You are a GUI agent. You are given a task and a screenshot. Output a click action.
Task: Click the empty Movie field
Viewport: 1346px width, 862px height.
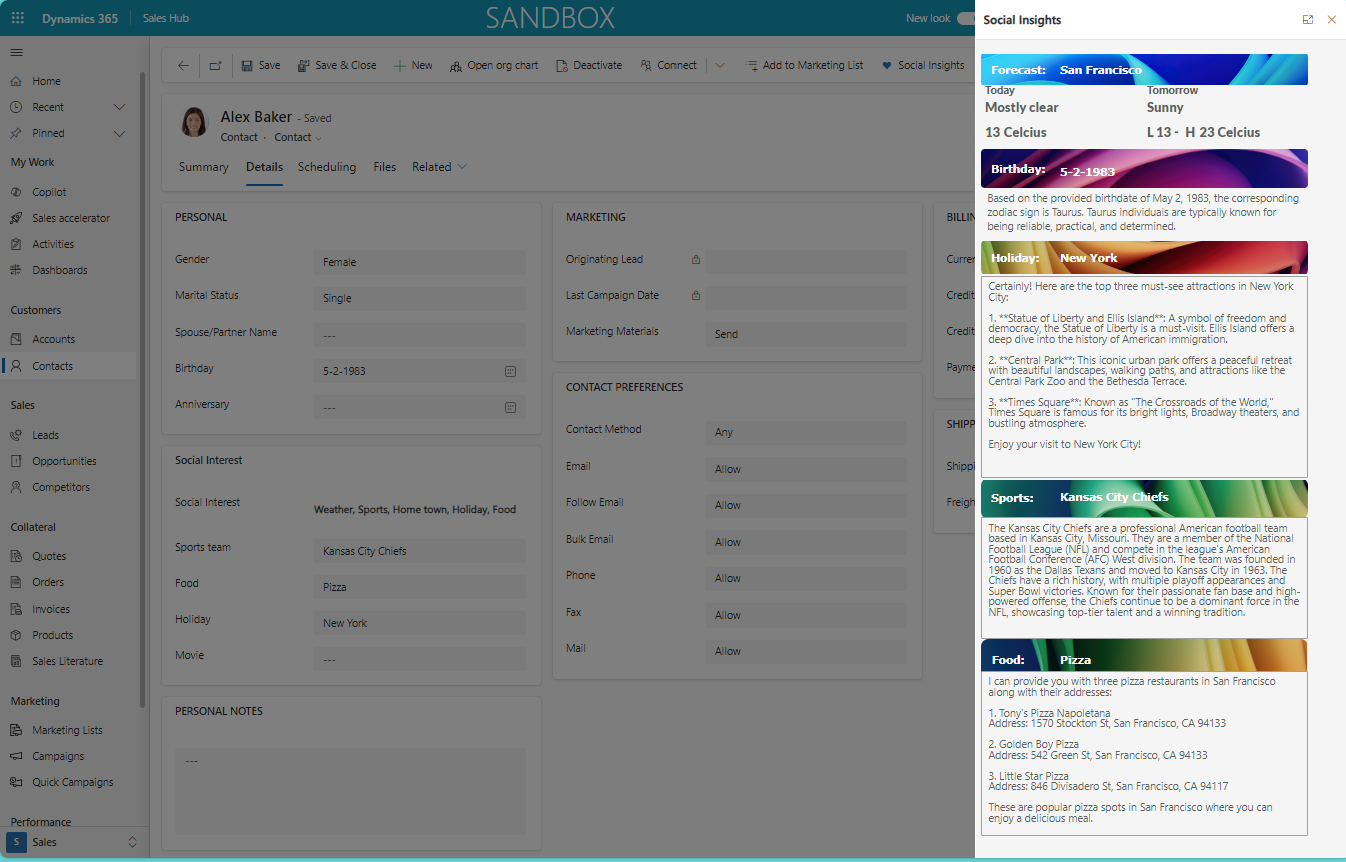pos(419,659)
